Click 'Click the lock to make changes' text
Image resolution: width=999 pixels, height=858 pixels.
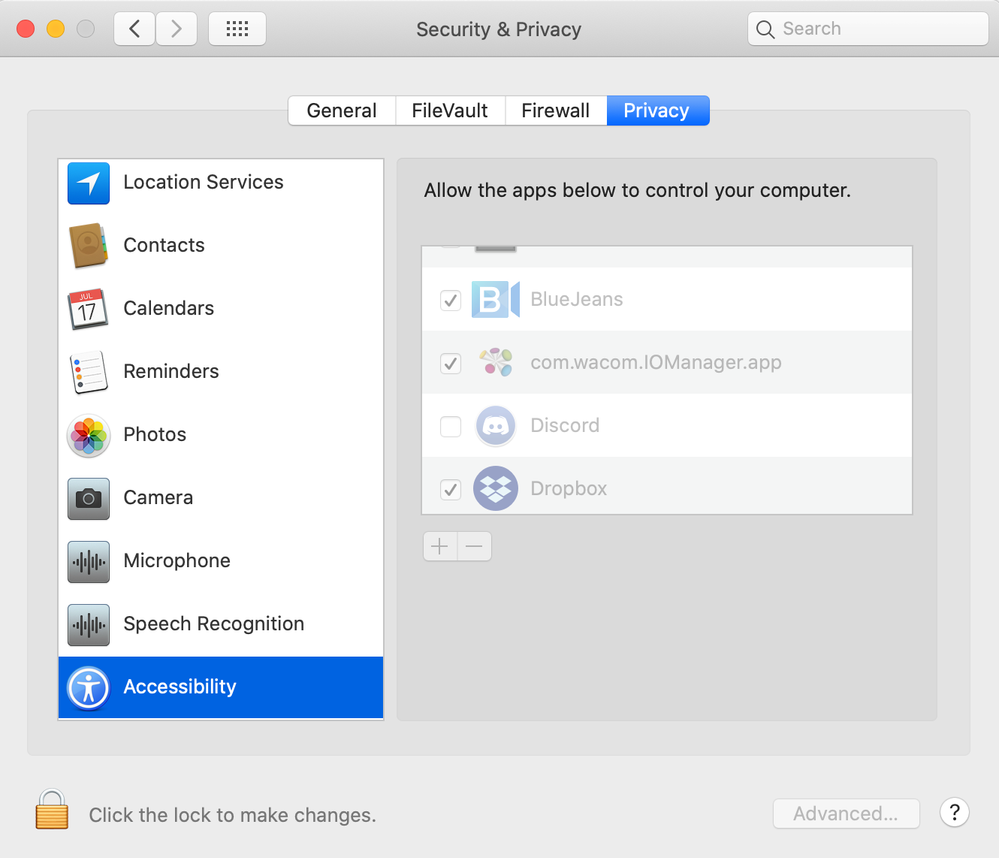pos(233,815)
